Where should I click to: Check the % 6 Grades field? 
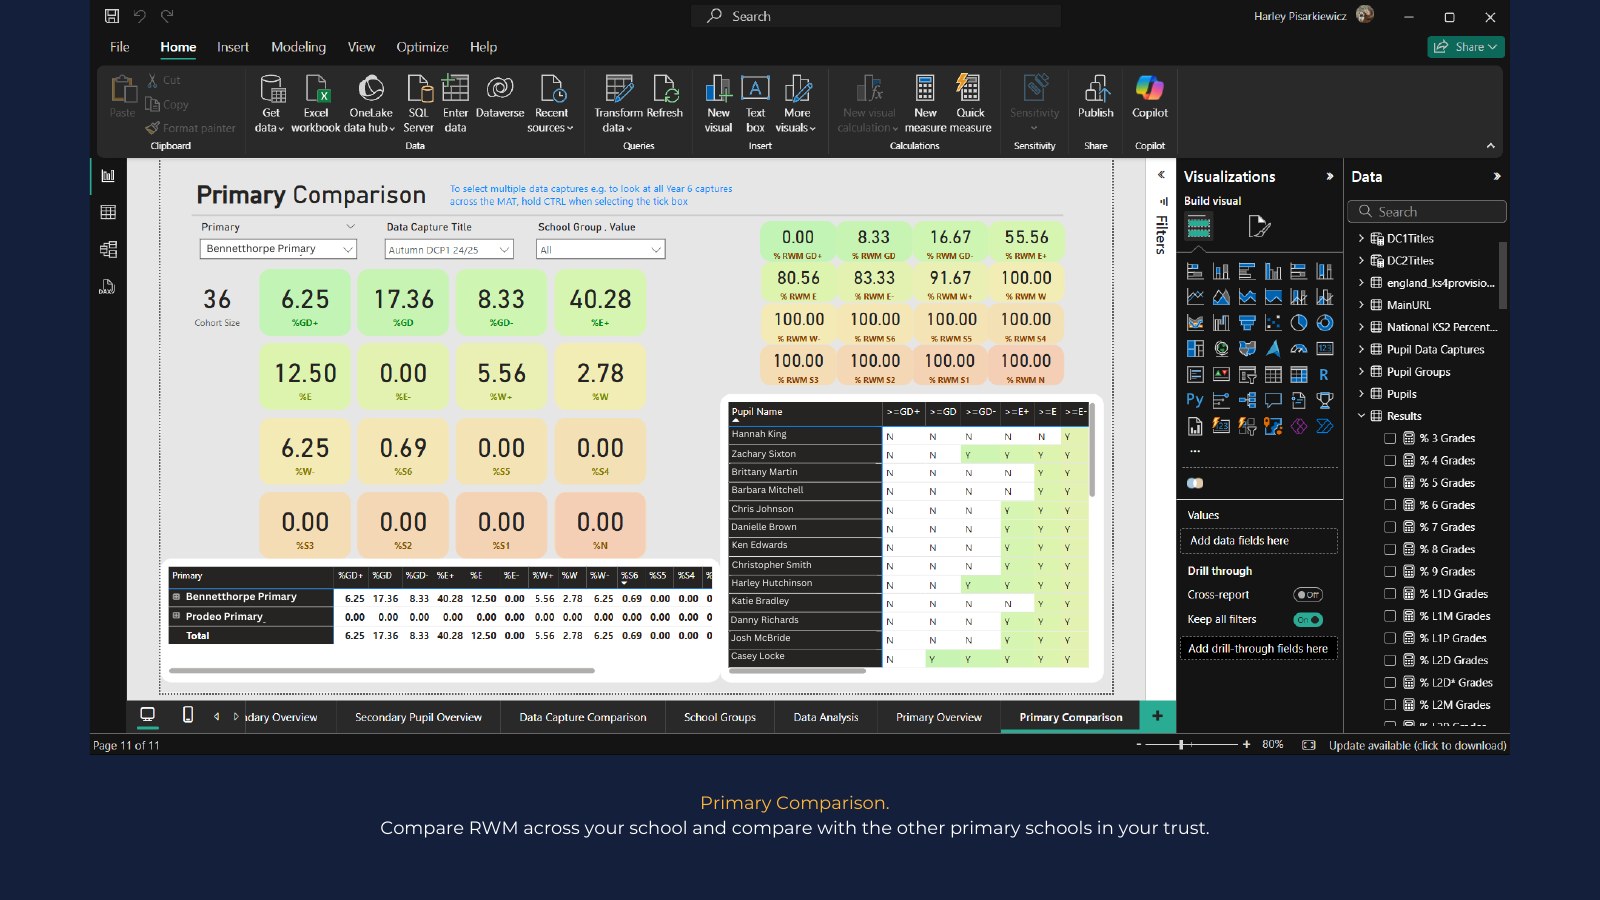1390,505
